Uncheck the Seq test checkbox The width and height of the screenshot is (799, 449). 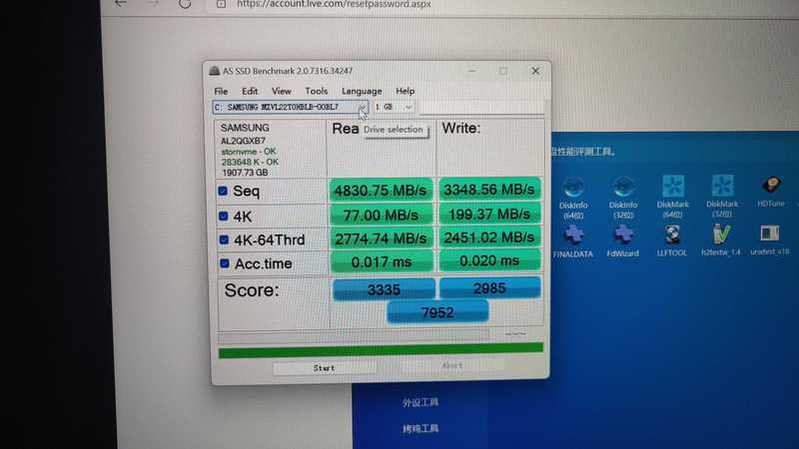click(223, 191)
